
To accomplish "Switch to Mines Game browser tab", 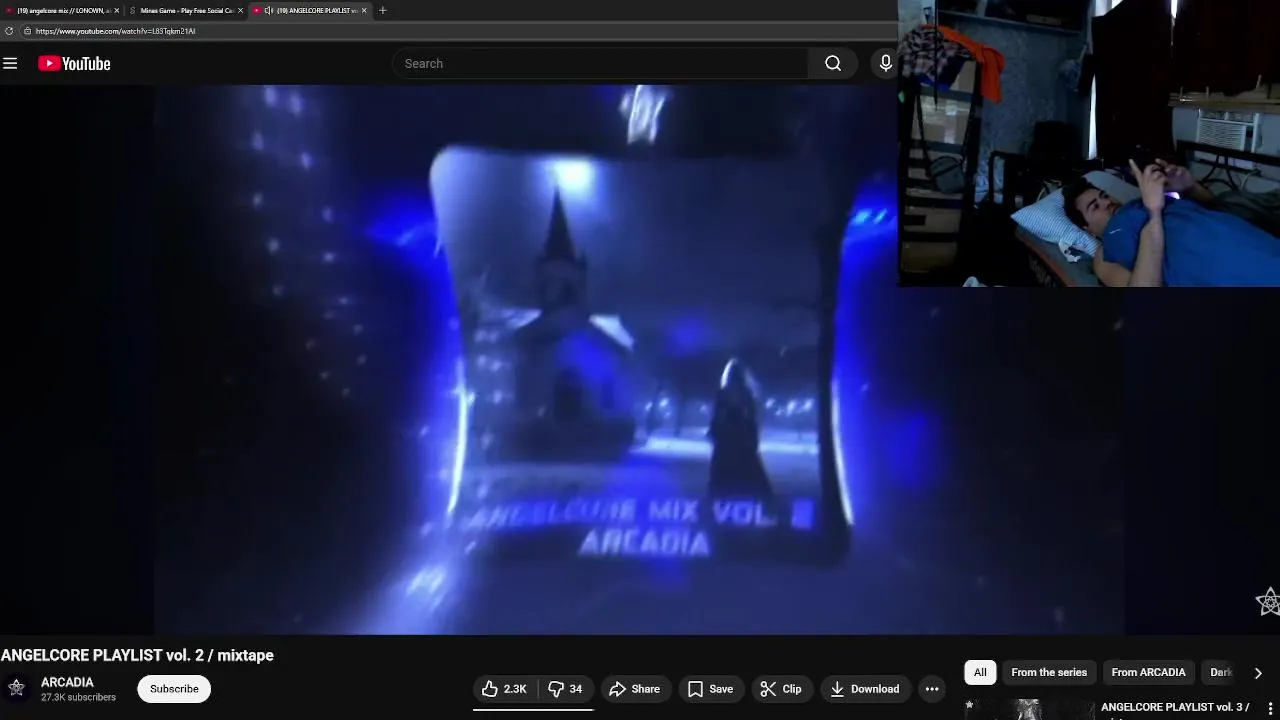I will tap(186, 10).
